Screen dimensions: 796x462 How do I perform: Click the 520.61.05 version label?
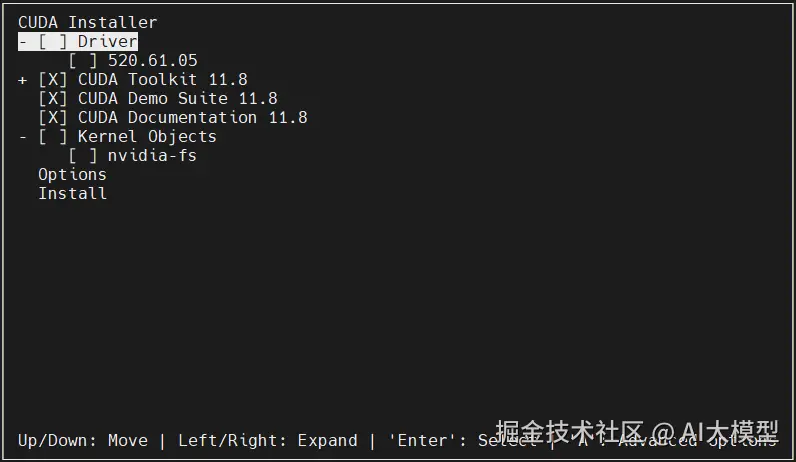[x=152, y=61]
